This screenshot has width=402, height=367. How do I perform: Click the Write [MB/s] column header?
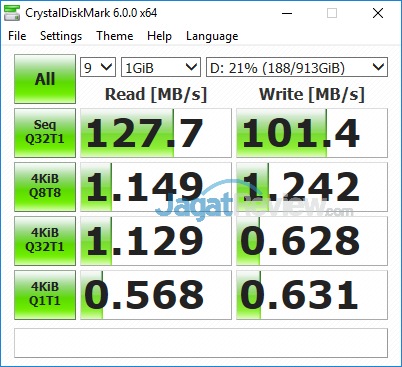pyautogui.click(x=312, y=94)
